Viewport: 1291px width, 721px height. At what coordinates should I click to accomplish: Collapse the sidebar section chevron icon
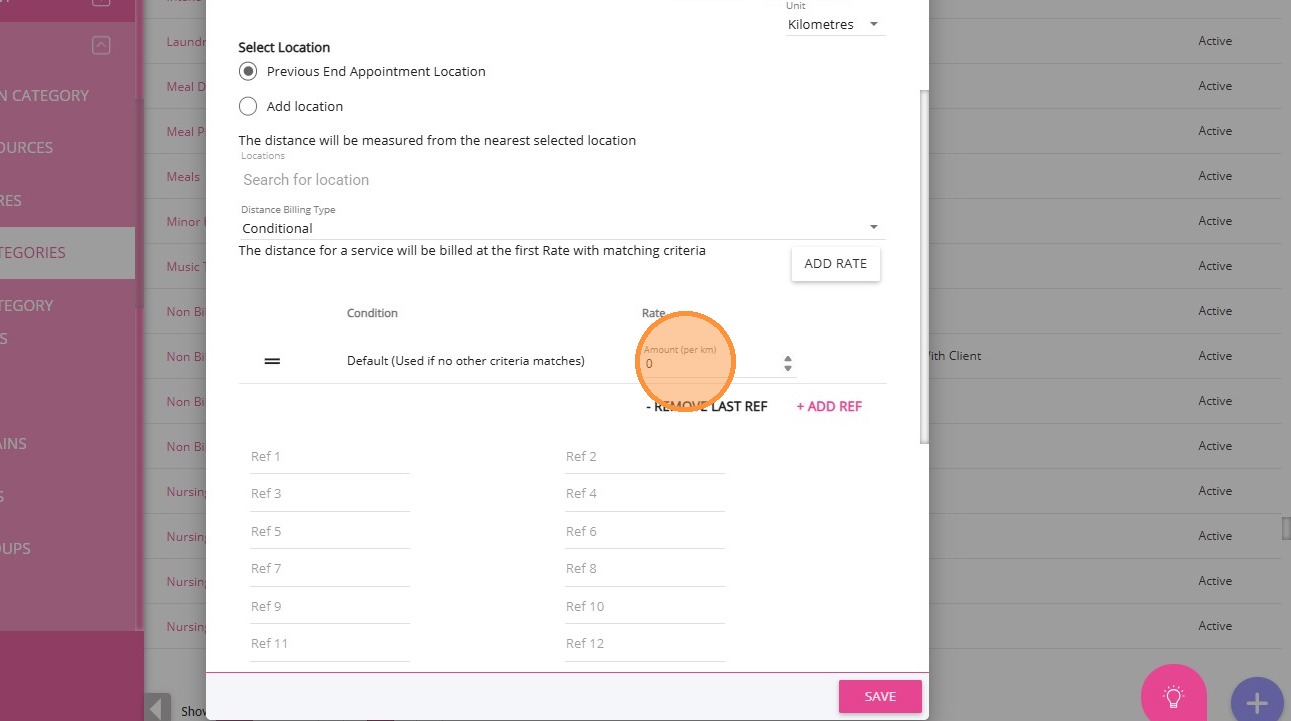(x=100, y=45)
